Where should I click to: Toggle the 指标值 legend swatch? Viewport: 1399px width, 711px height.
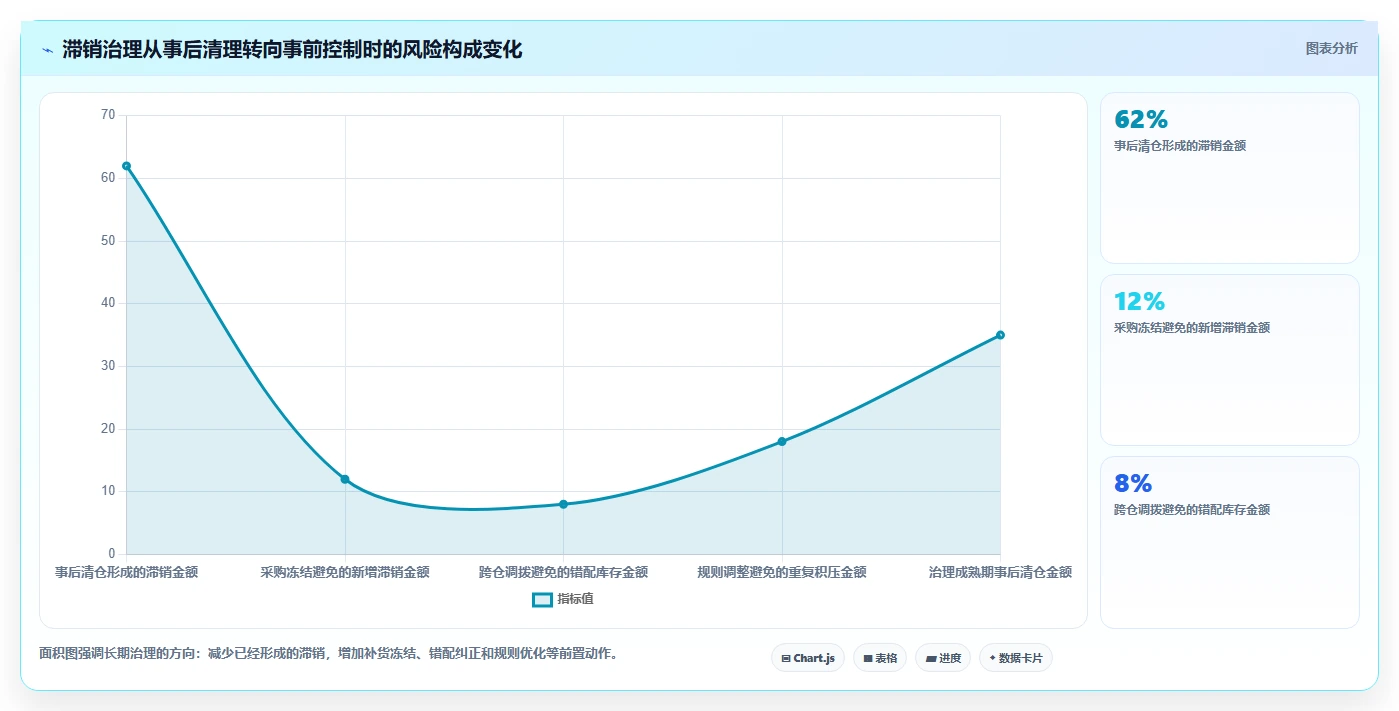[542, 599]
